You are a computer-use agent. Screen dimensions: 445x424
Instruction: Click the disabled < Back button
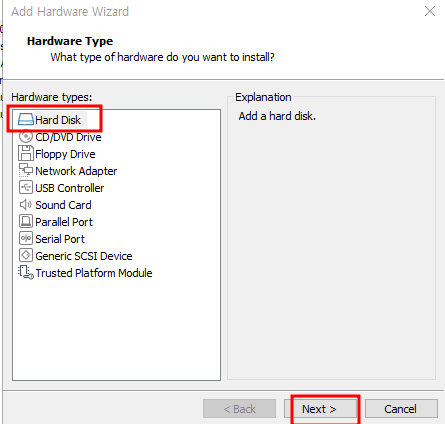(x=239, y=409)
